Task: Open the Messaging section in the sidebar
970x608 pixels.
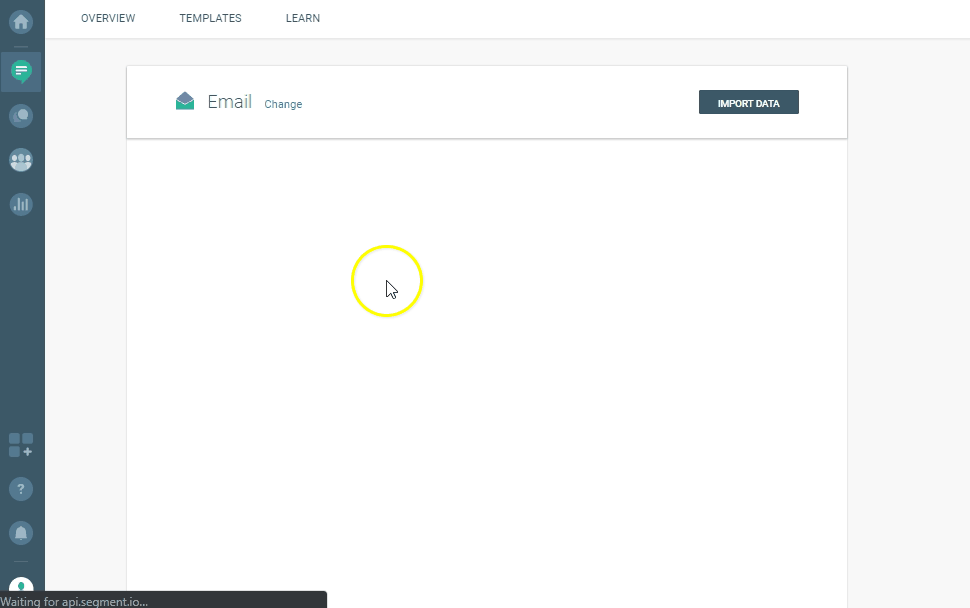Action: pos(21,72)
